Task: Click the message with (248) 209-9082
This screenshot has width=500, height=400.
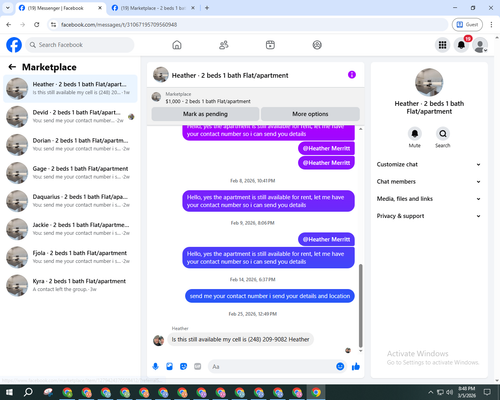Action: [x=240, y=339]
